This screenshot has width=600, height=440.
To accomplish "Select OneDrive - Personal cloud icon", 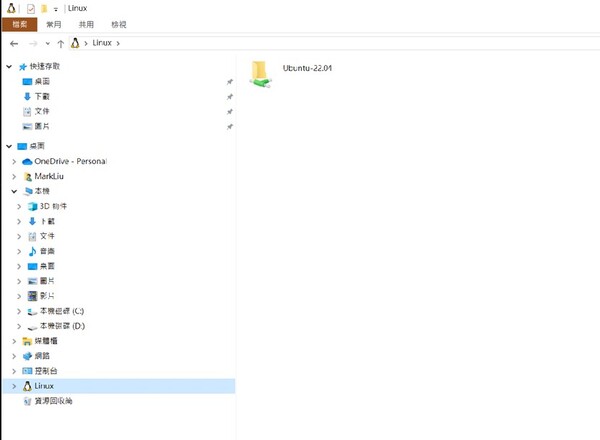I will click(x=27, y=160).
